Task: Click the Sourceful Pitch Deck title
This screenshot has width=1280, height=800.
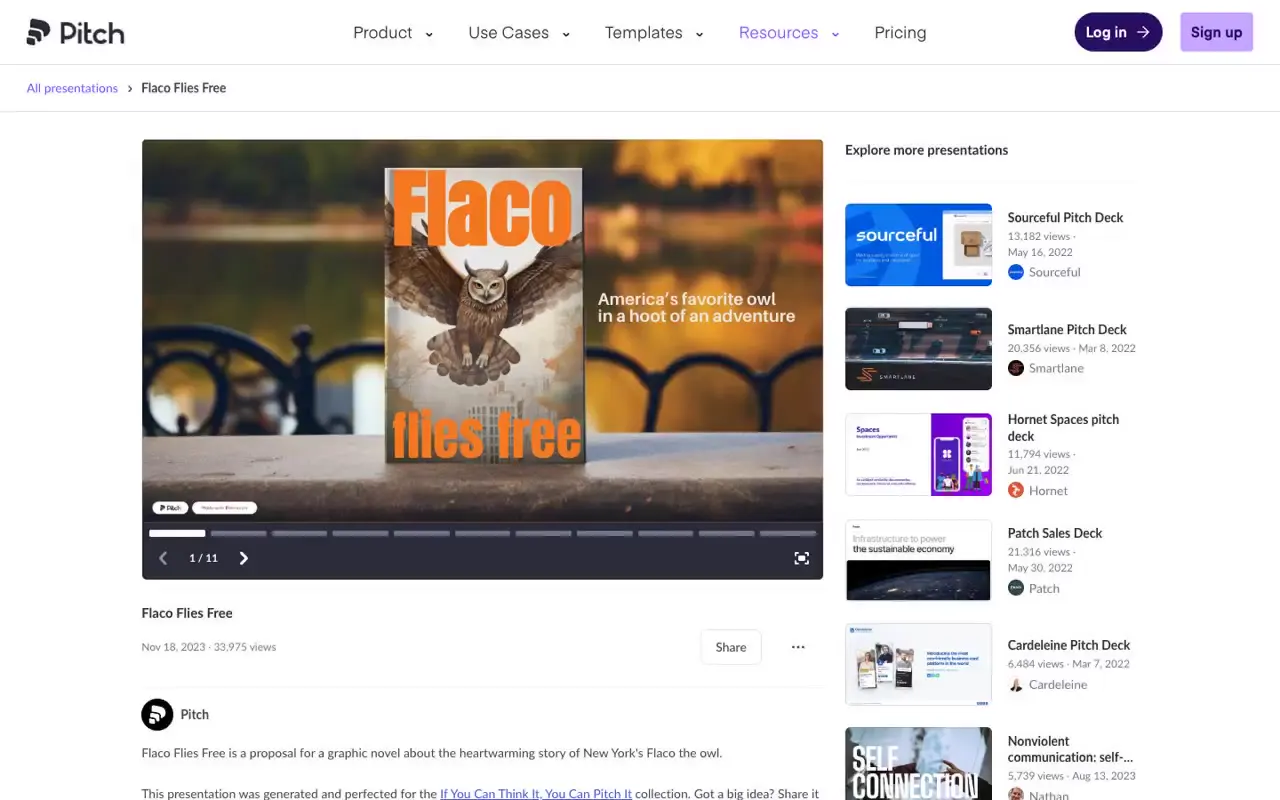Action: pos(1065,217)
